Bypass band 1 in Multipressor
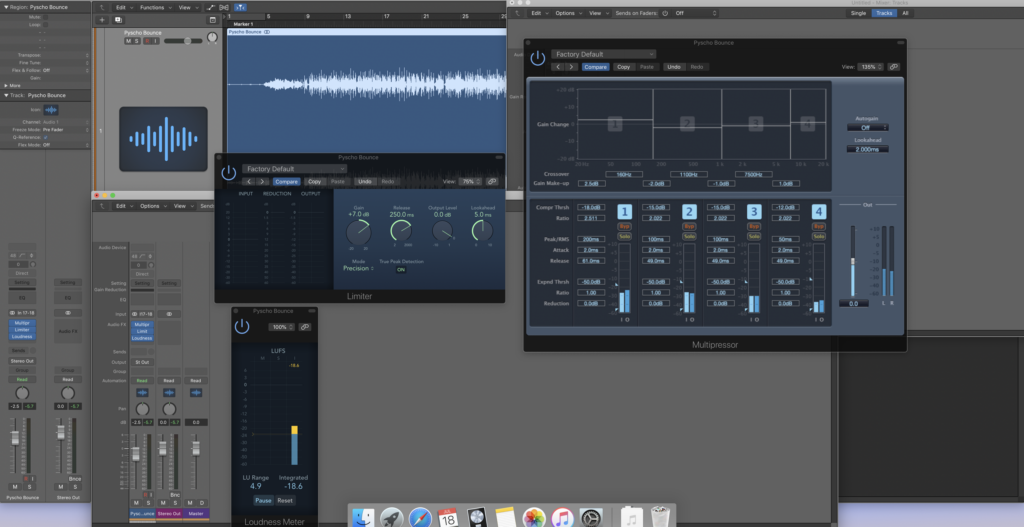Screen dimensions: 1024x527 click(624, 227)
